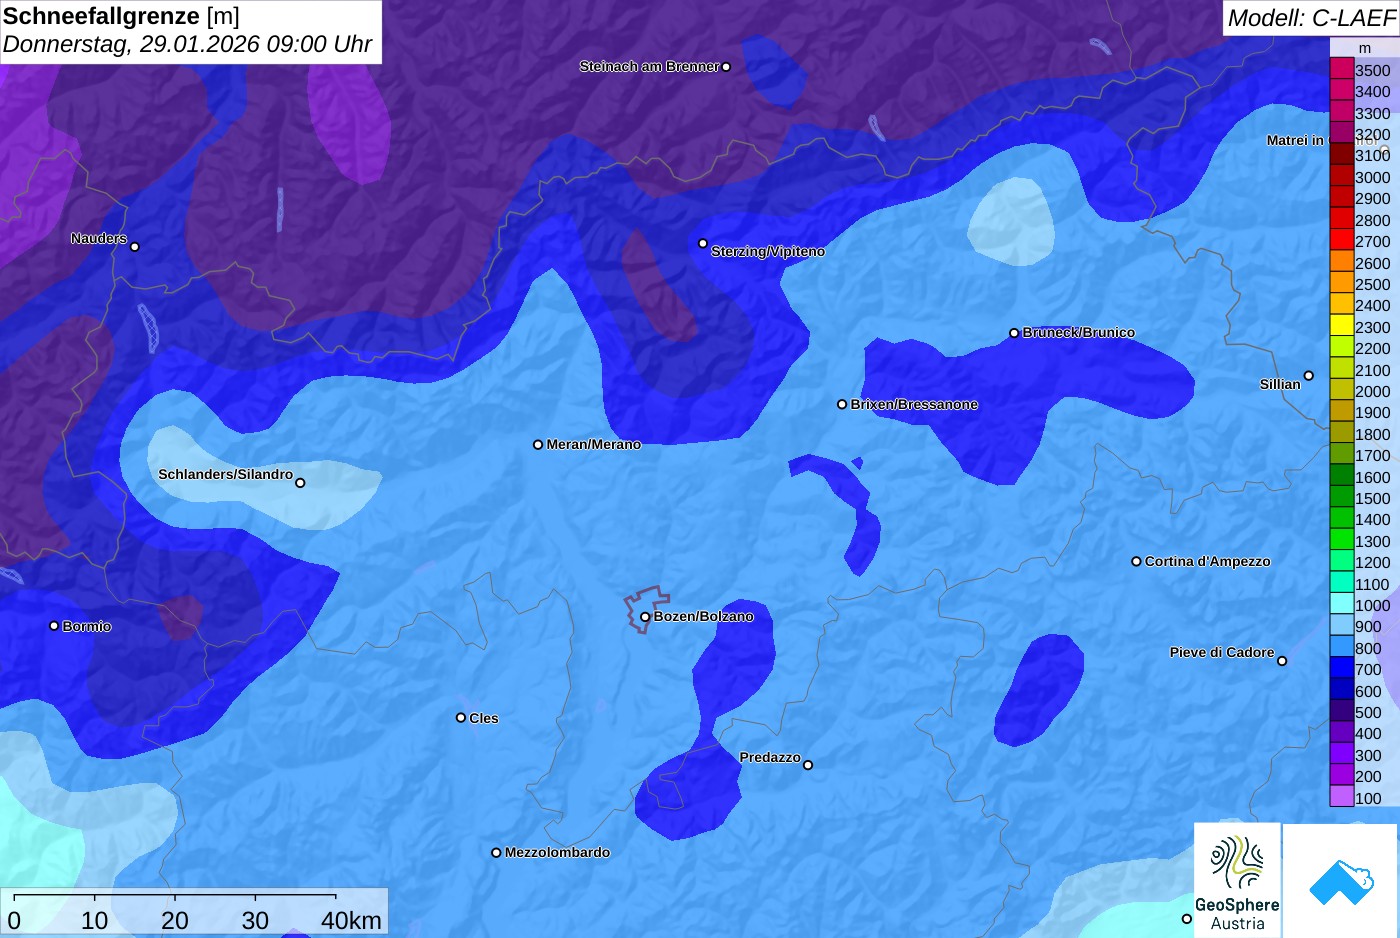1400x938 pixels.
Task: Select the Bruneck/Brunico marker dot
Action: pos(1014,333)
